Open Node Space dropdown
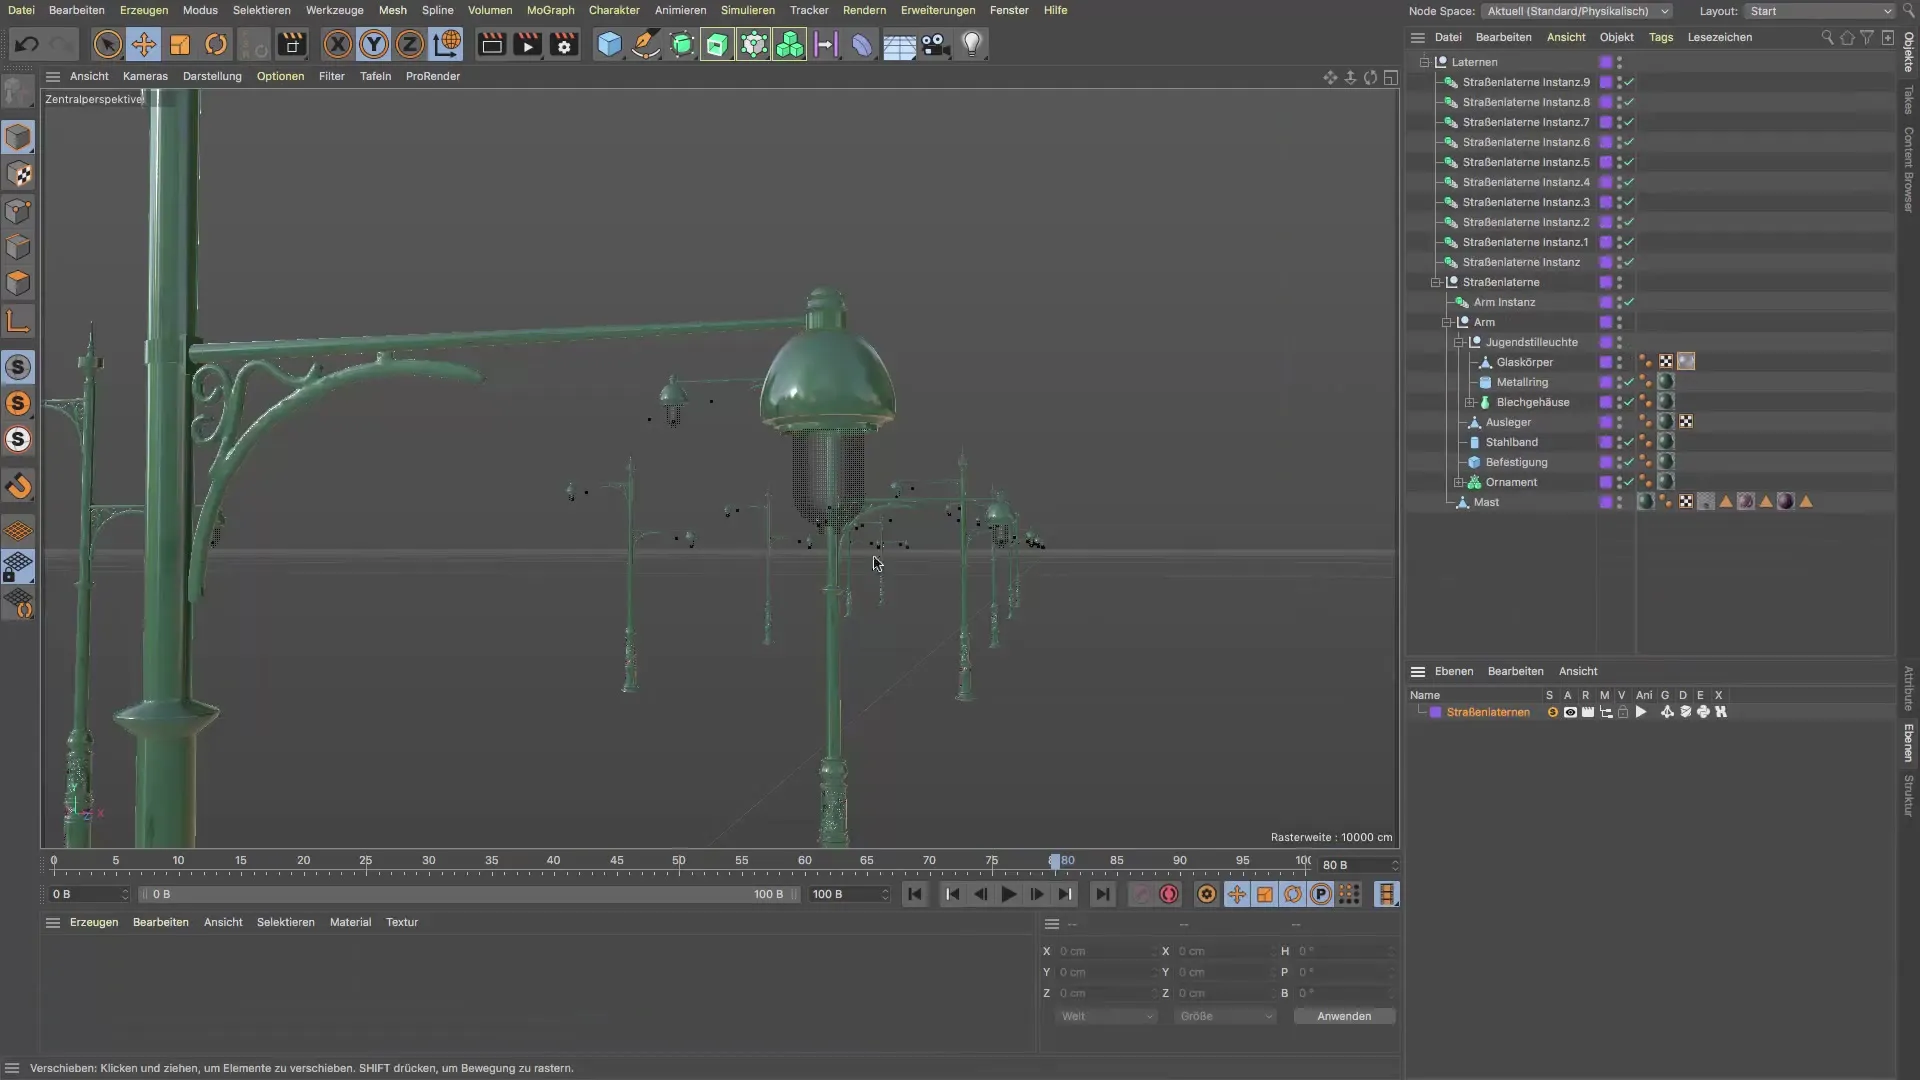The image size is (1920, 1080). pos(1577,11)
